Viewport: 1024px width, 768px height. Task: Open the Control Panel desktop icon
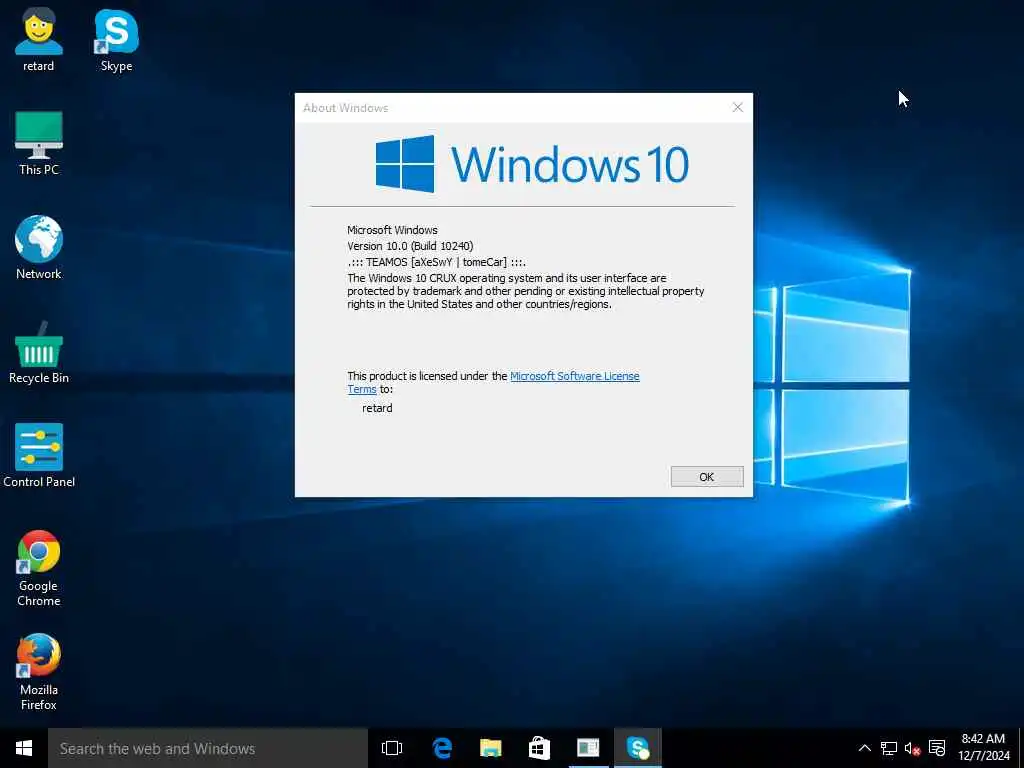tap(39, 456)
